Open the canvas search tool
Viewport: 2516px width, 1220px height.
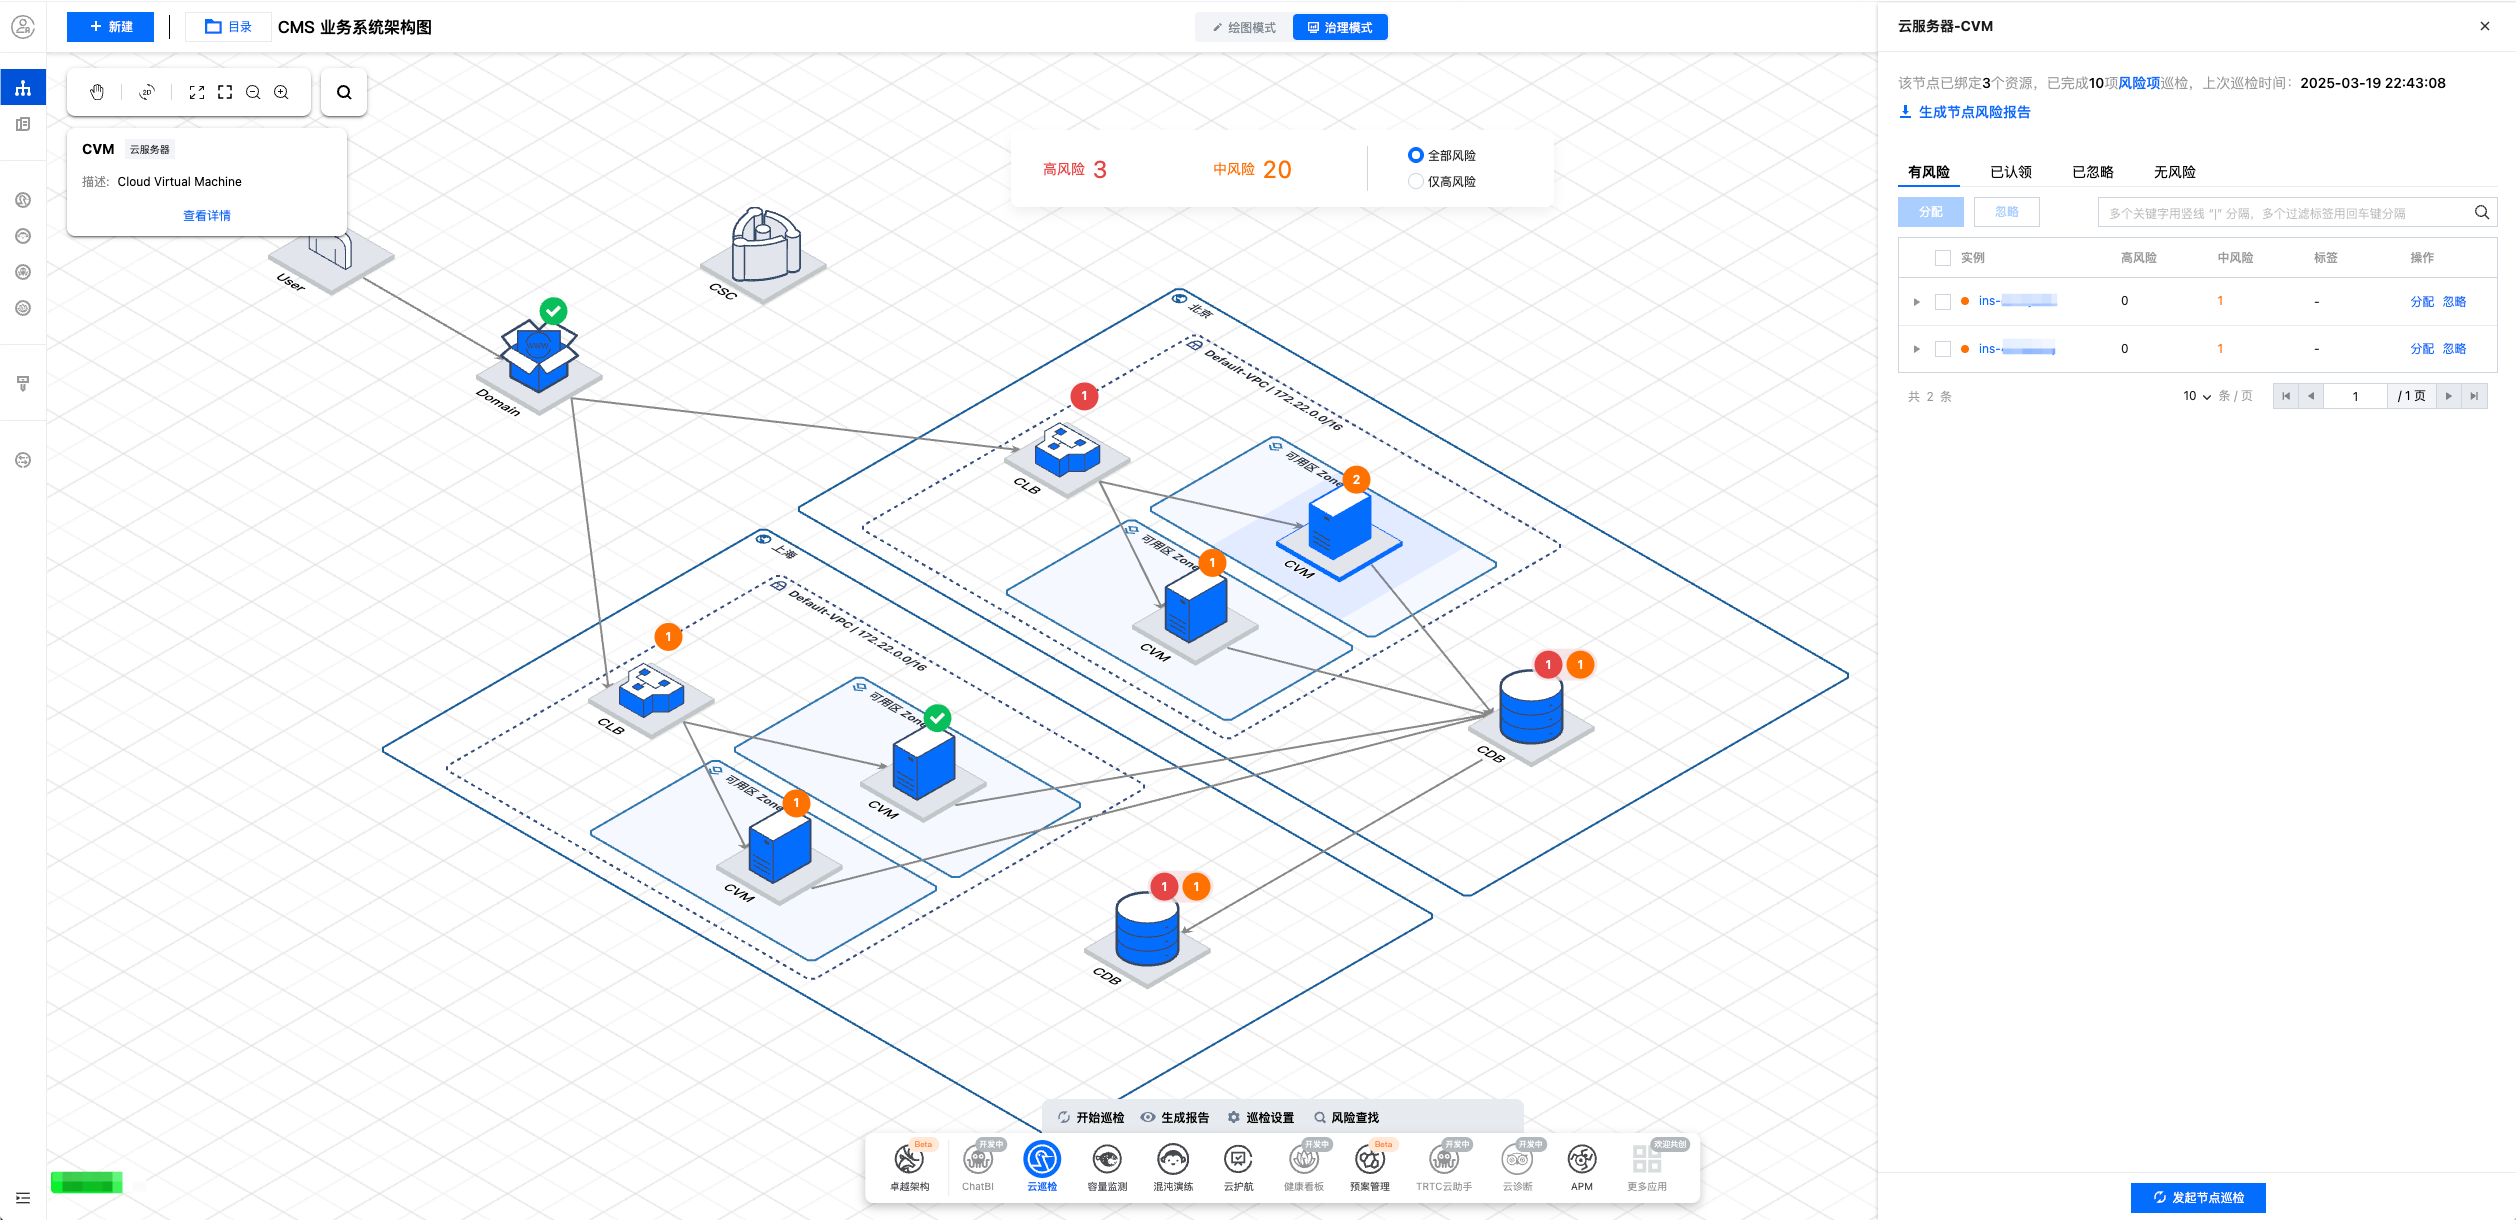(x=344, y=93)
